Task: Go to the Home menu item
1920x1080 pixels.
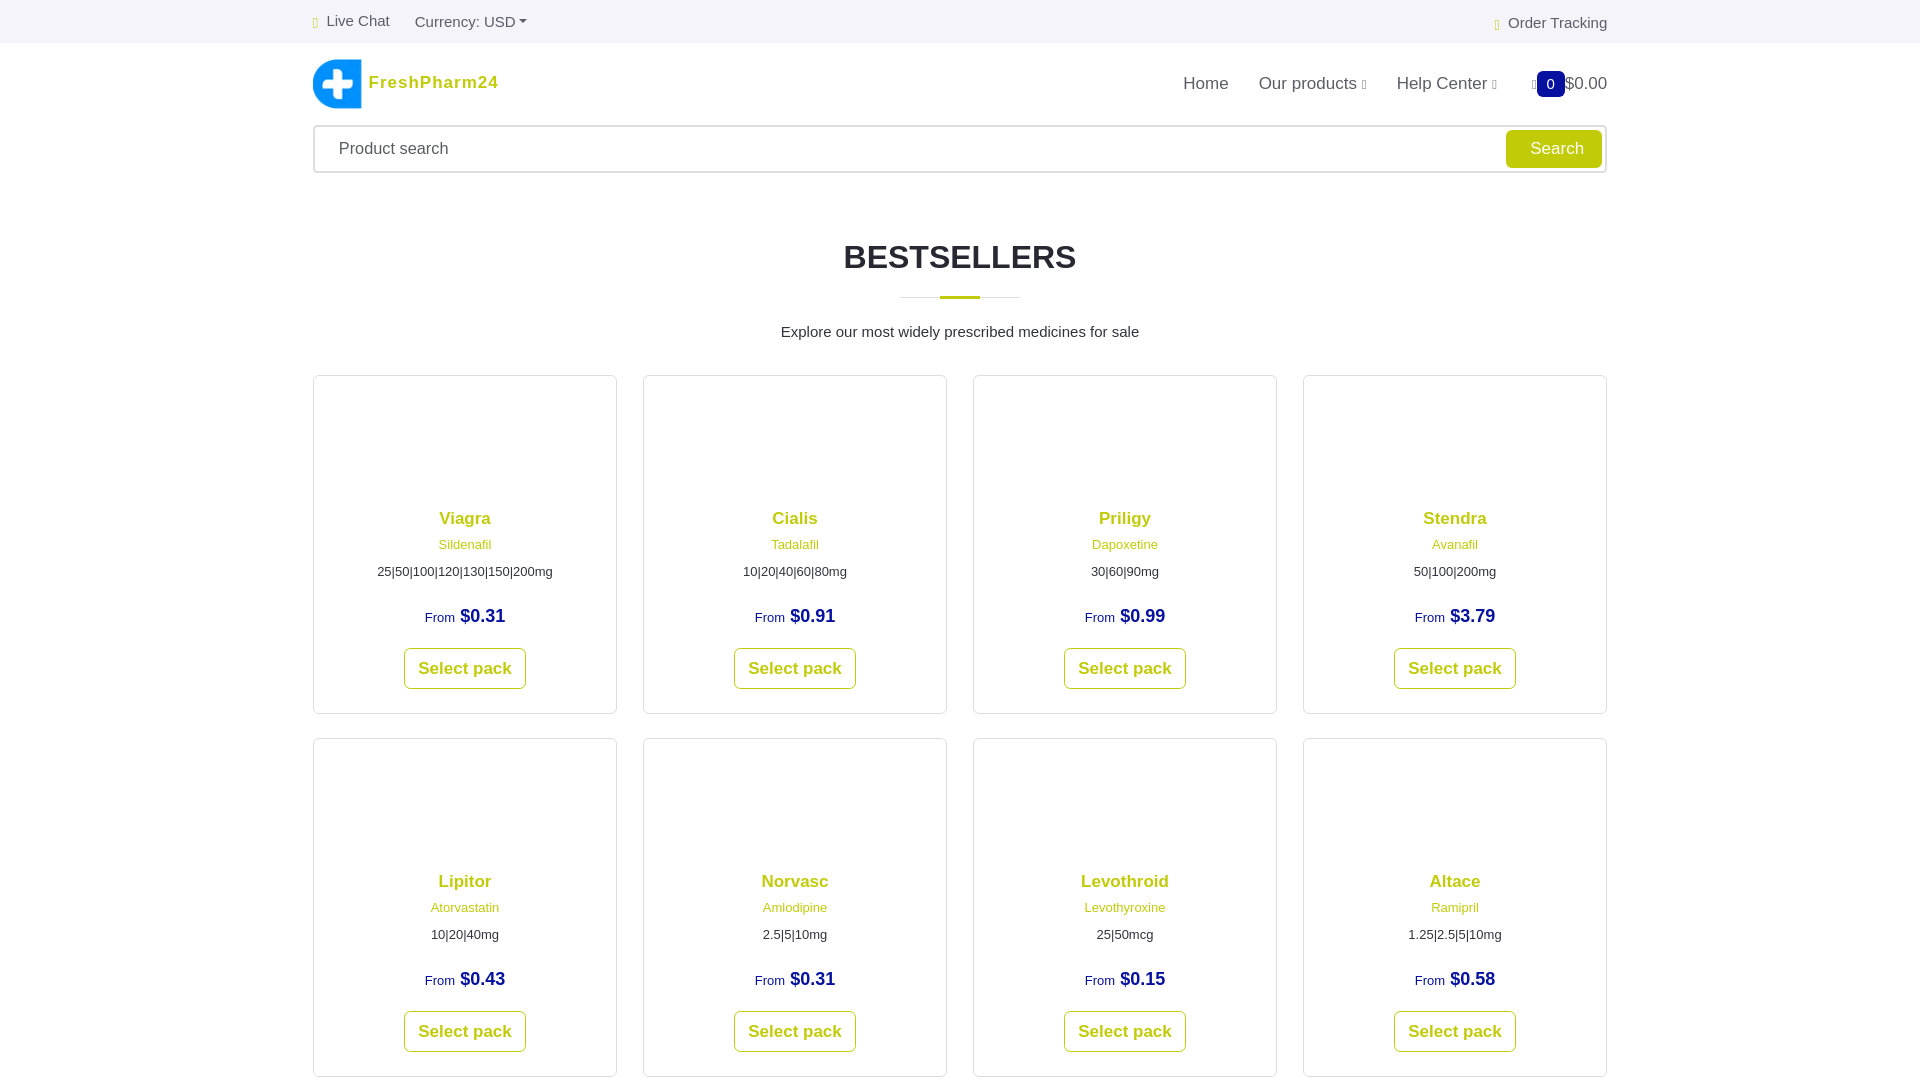Action: (1205, 84)
